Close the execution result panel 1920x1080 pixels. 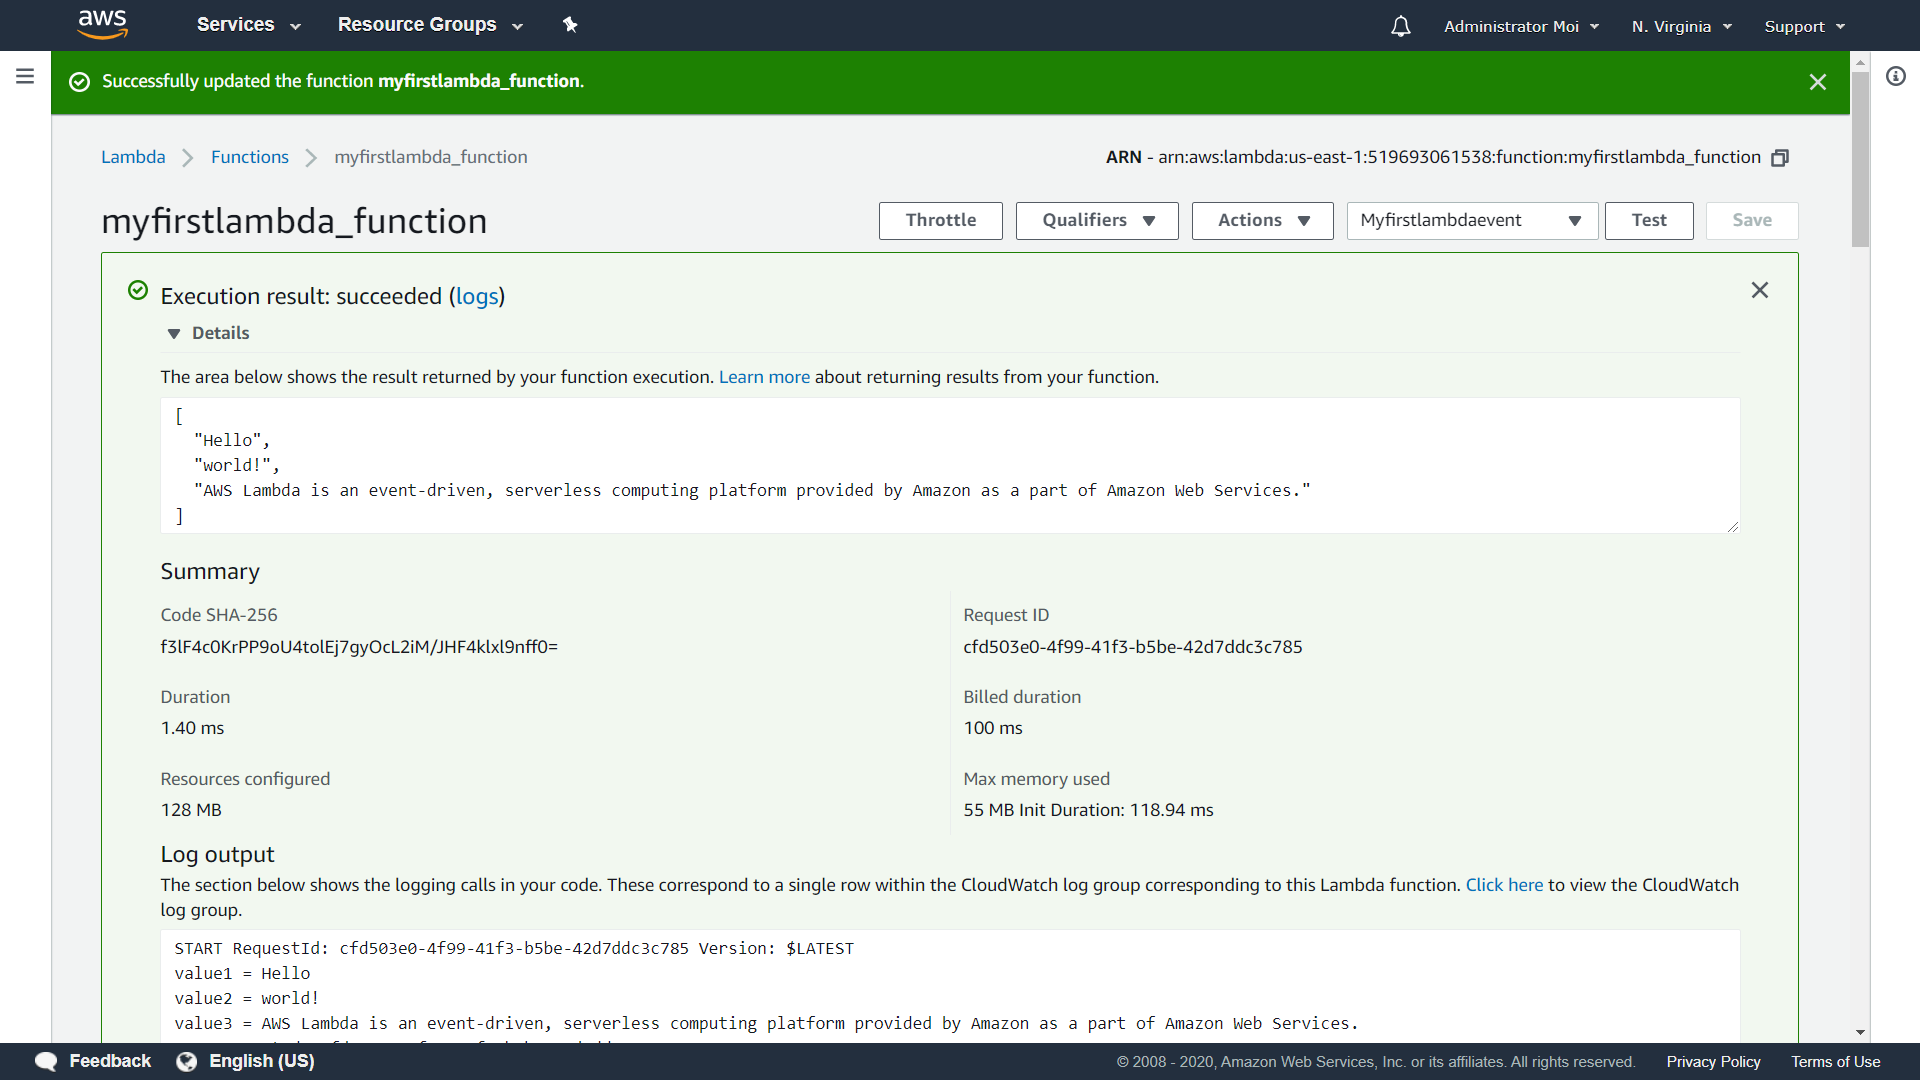[1759, 290]
